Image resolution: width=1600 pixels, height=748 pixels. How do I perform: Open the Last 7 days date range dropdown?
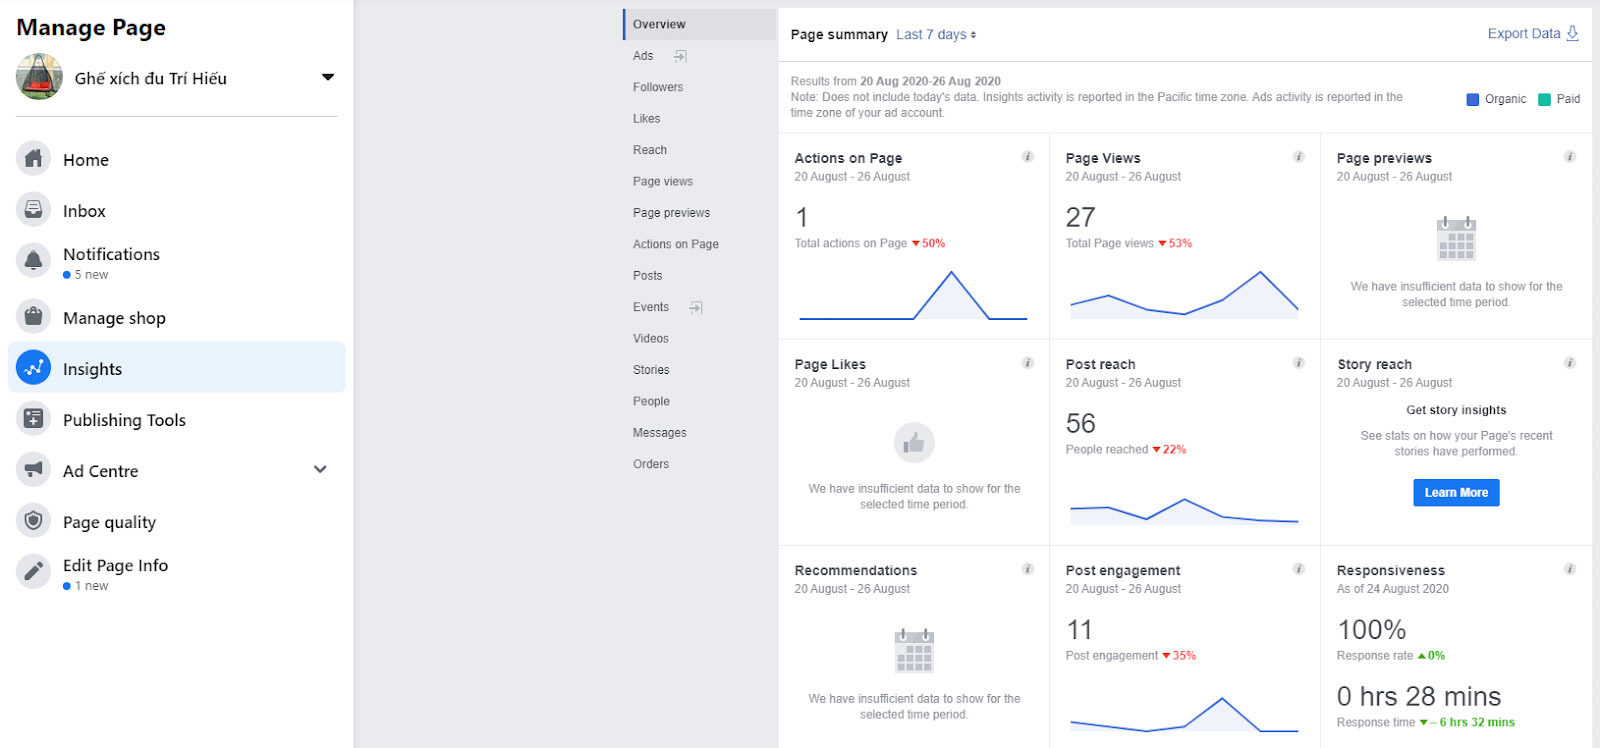pos(936,34)
